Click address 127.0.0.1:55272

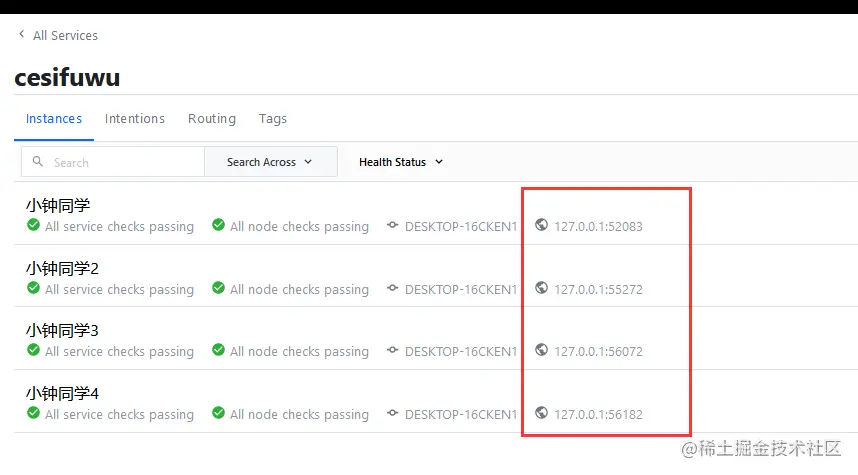[598, 289]
